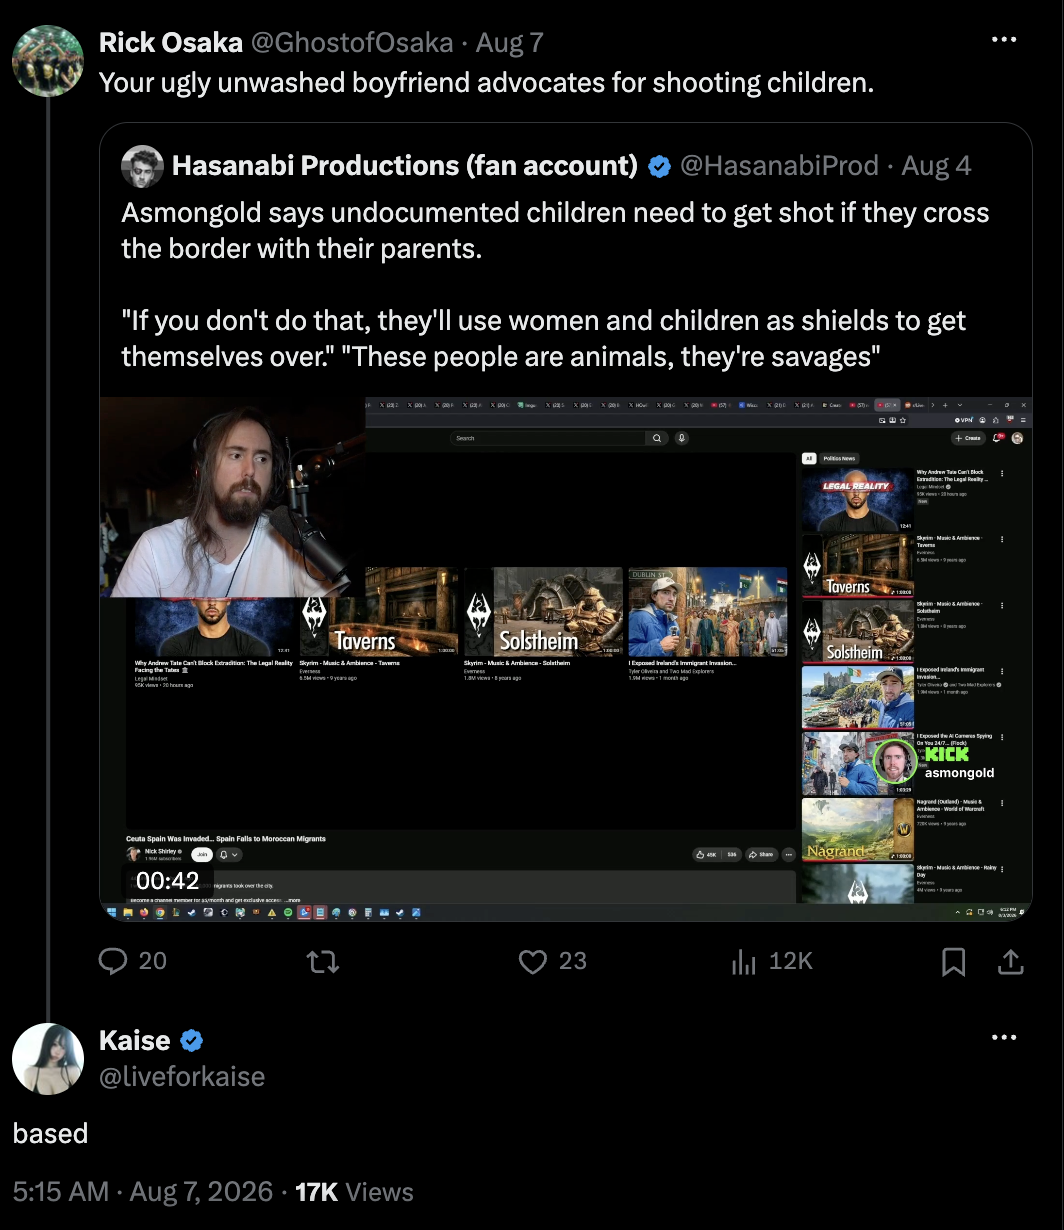Repost Rick Osaka's tweet using the retweet icon
The width and height of the screenshot is (1064, 1230).
(323, 961)
